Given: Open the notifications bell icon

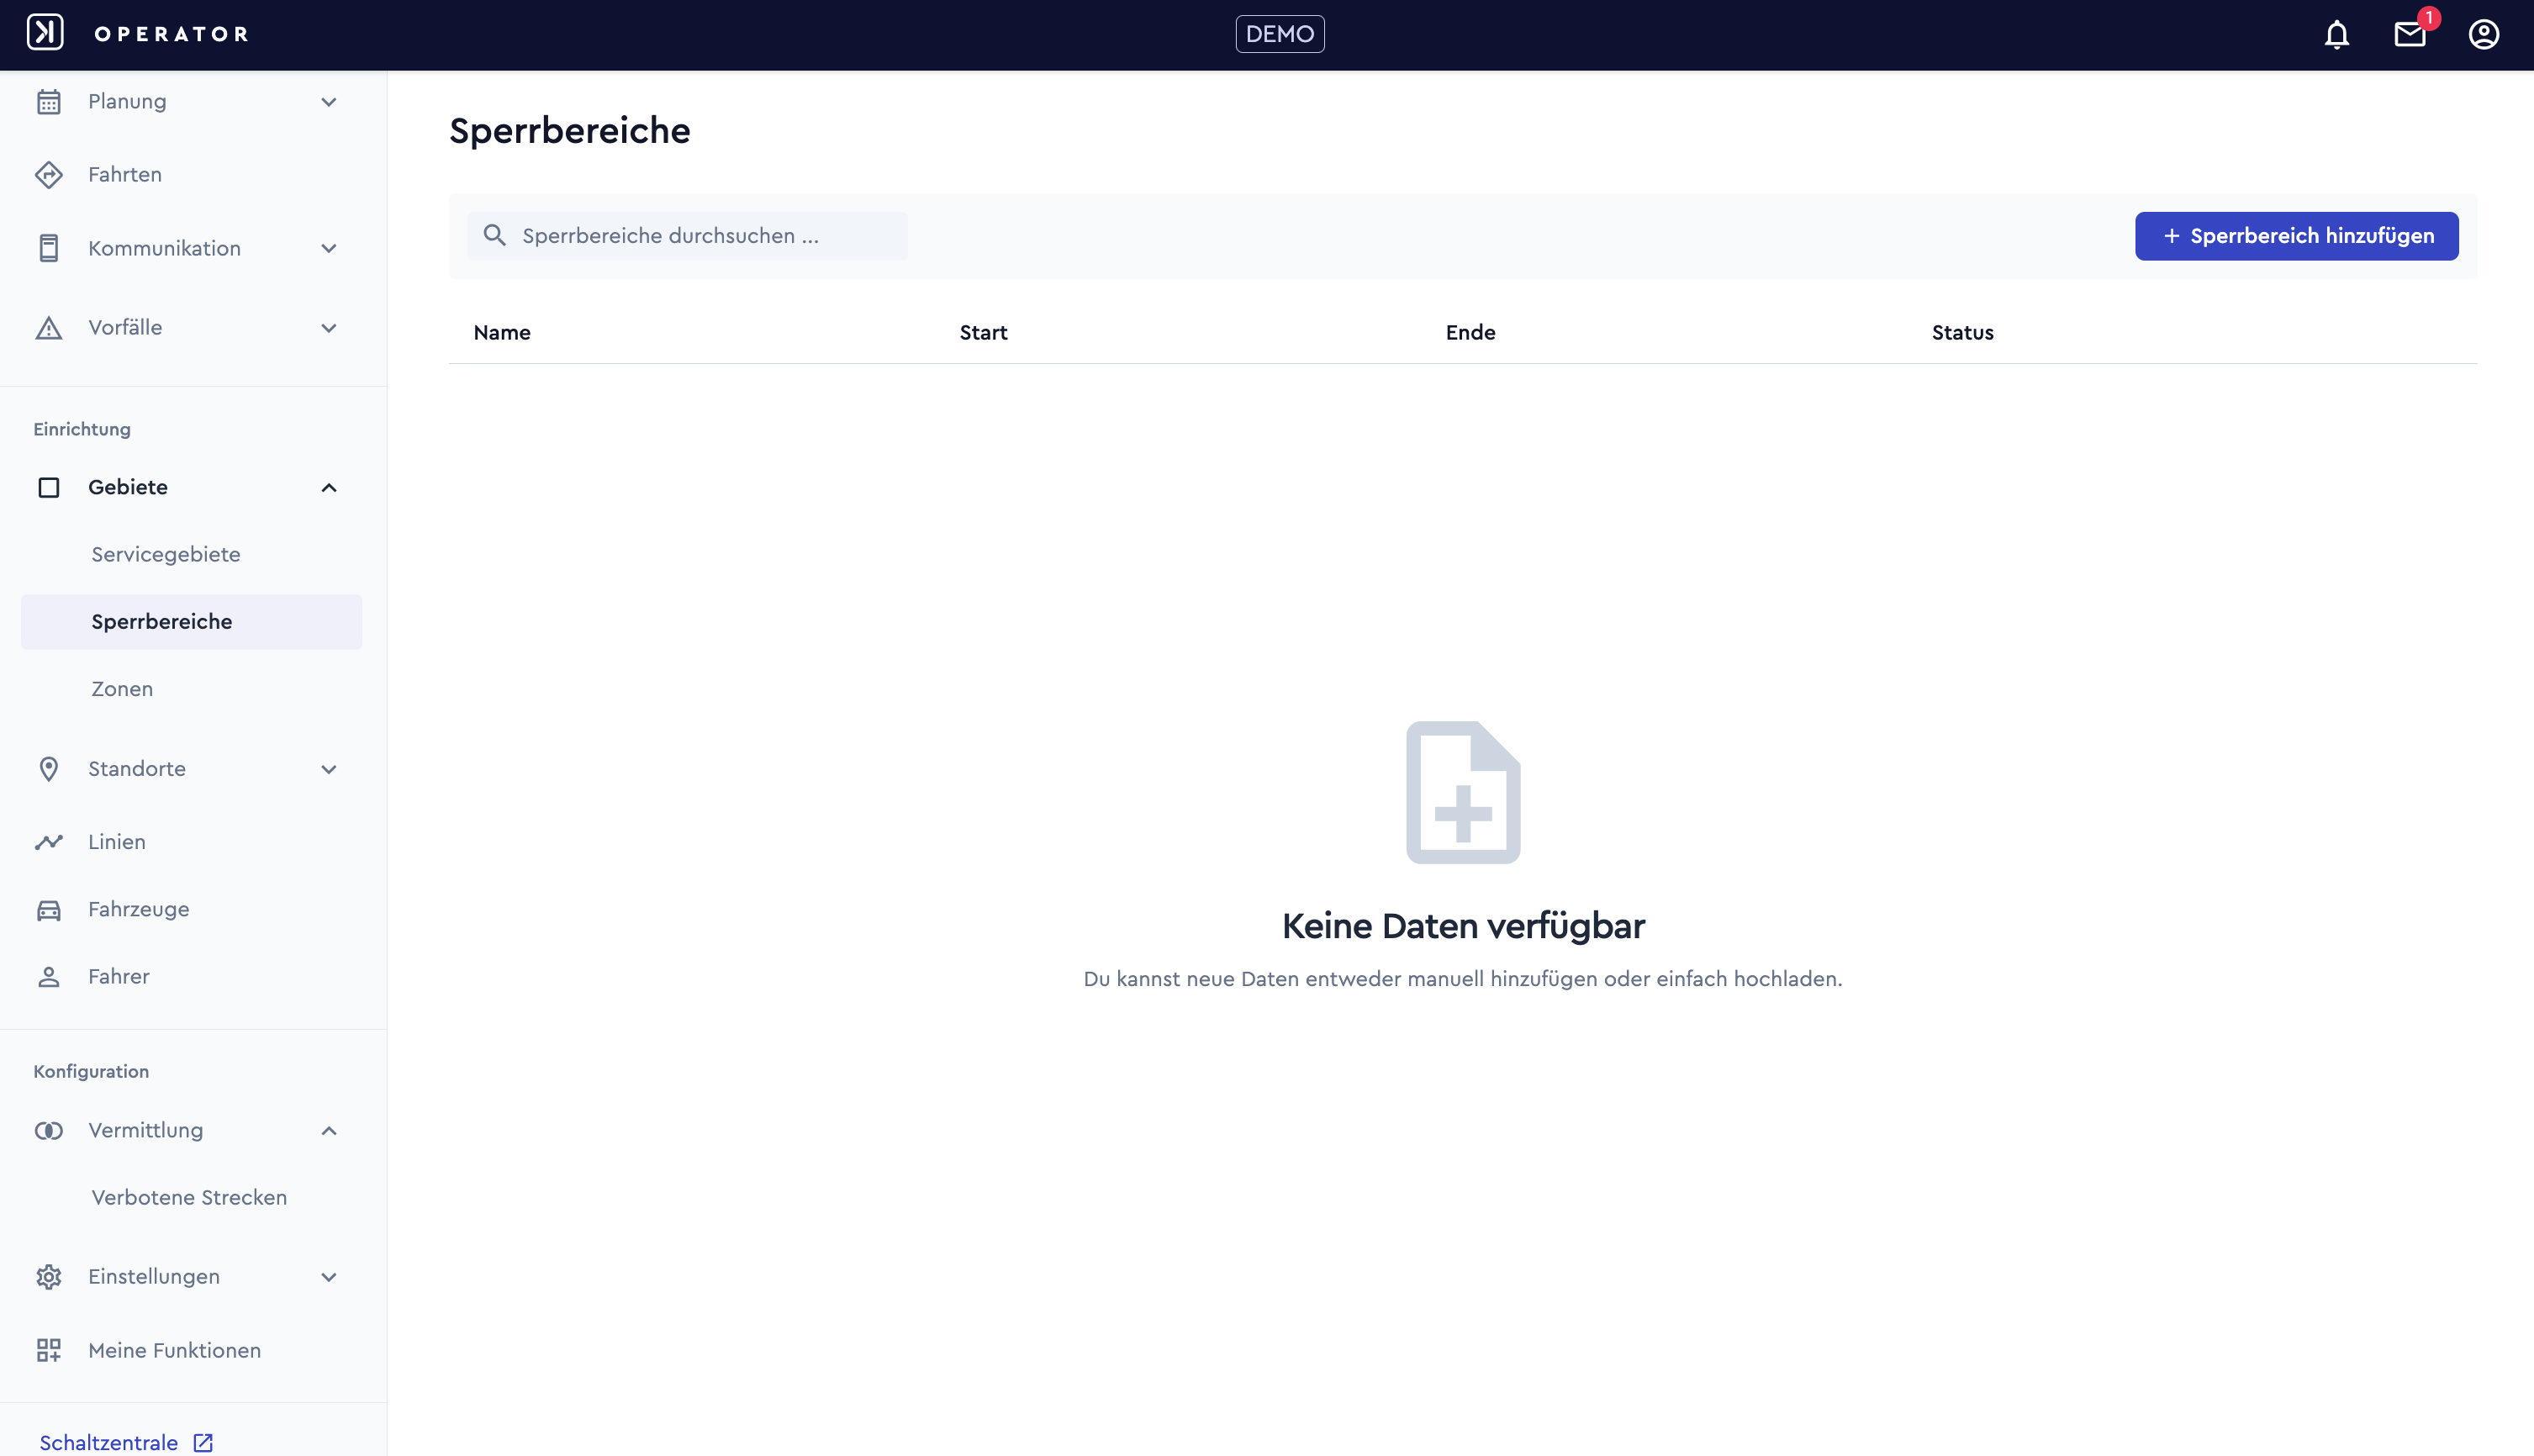Looking at the screenshot, I should click(2336, 35).
